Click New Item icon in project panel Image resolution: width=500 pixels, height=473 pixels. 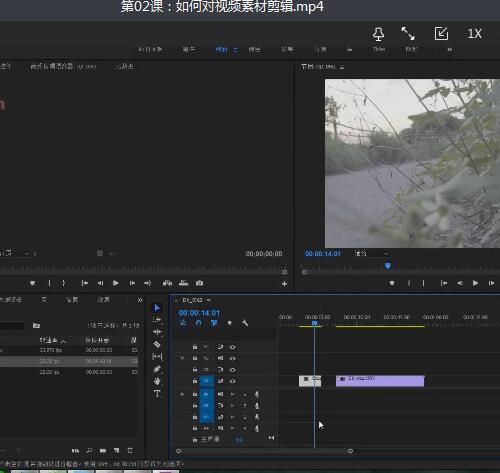point(116,450)
